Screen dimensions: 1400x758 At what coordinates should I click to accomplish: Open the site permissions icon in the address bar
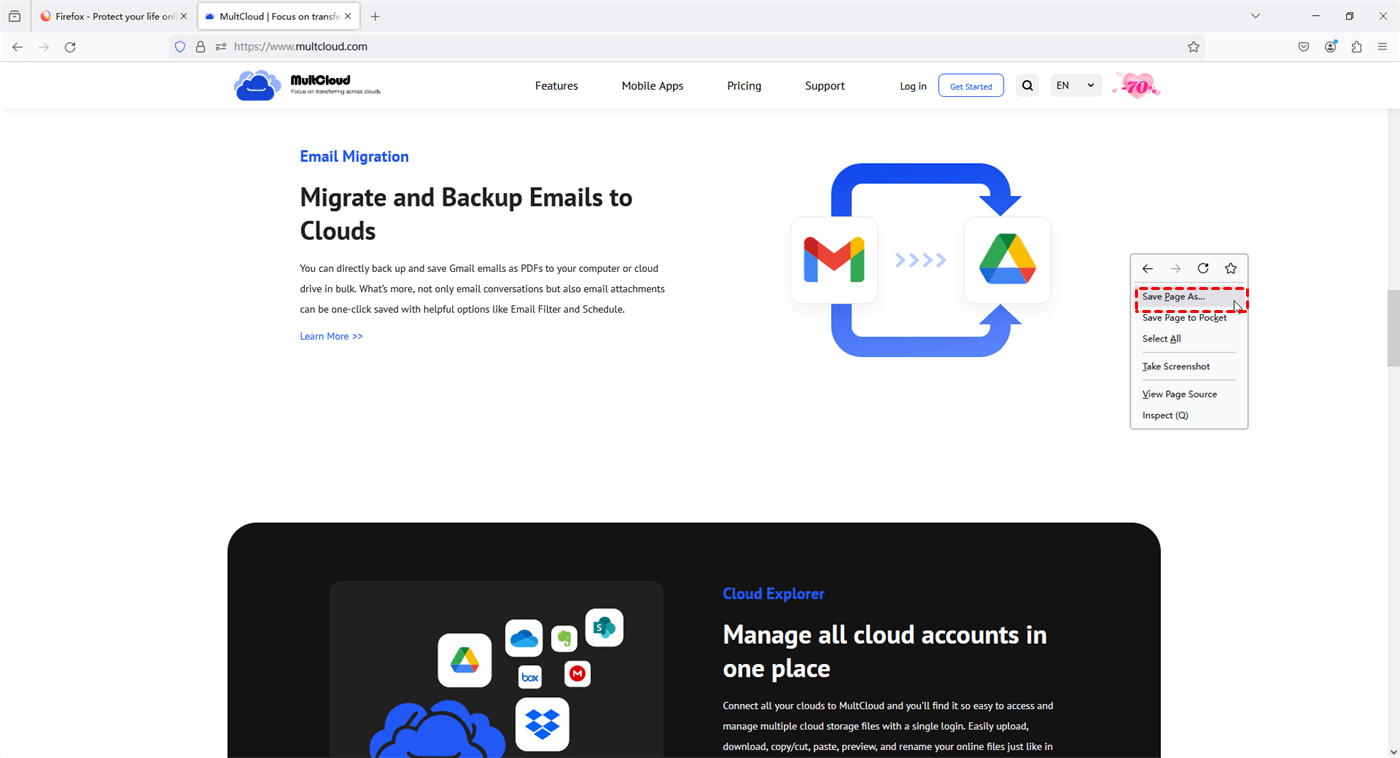tap(221, 47)
